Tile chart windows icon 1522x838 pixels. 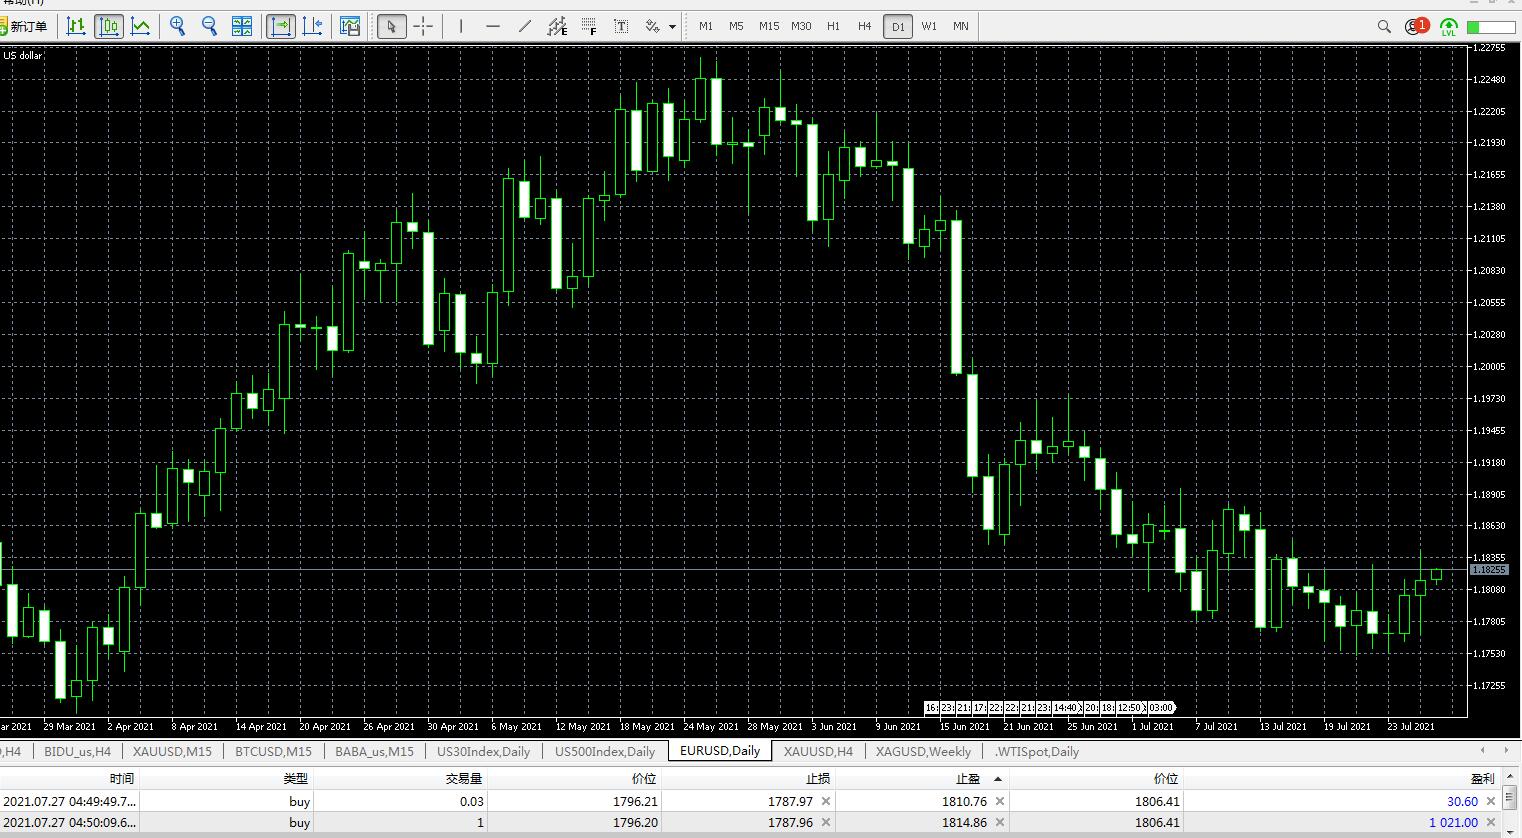coord(242,27)
